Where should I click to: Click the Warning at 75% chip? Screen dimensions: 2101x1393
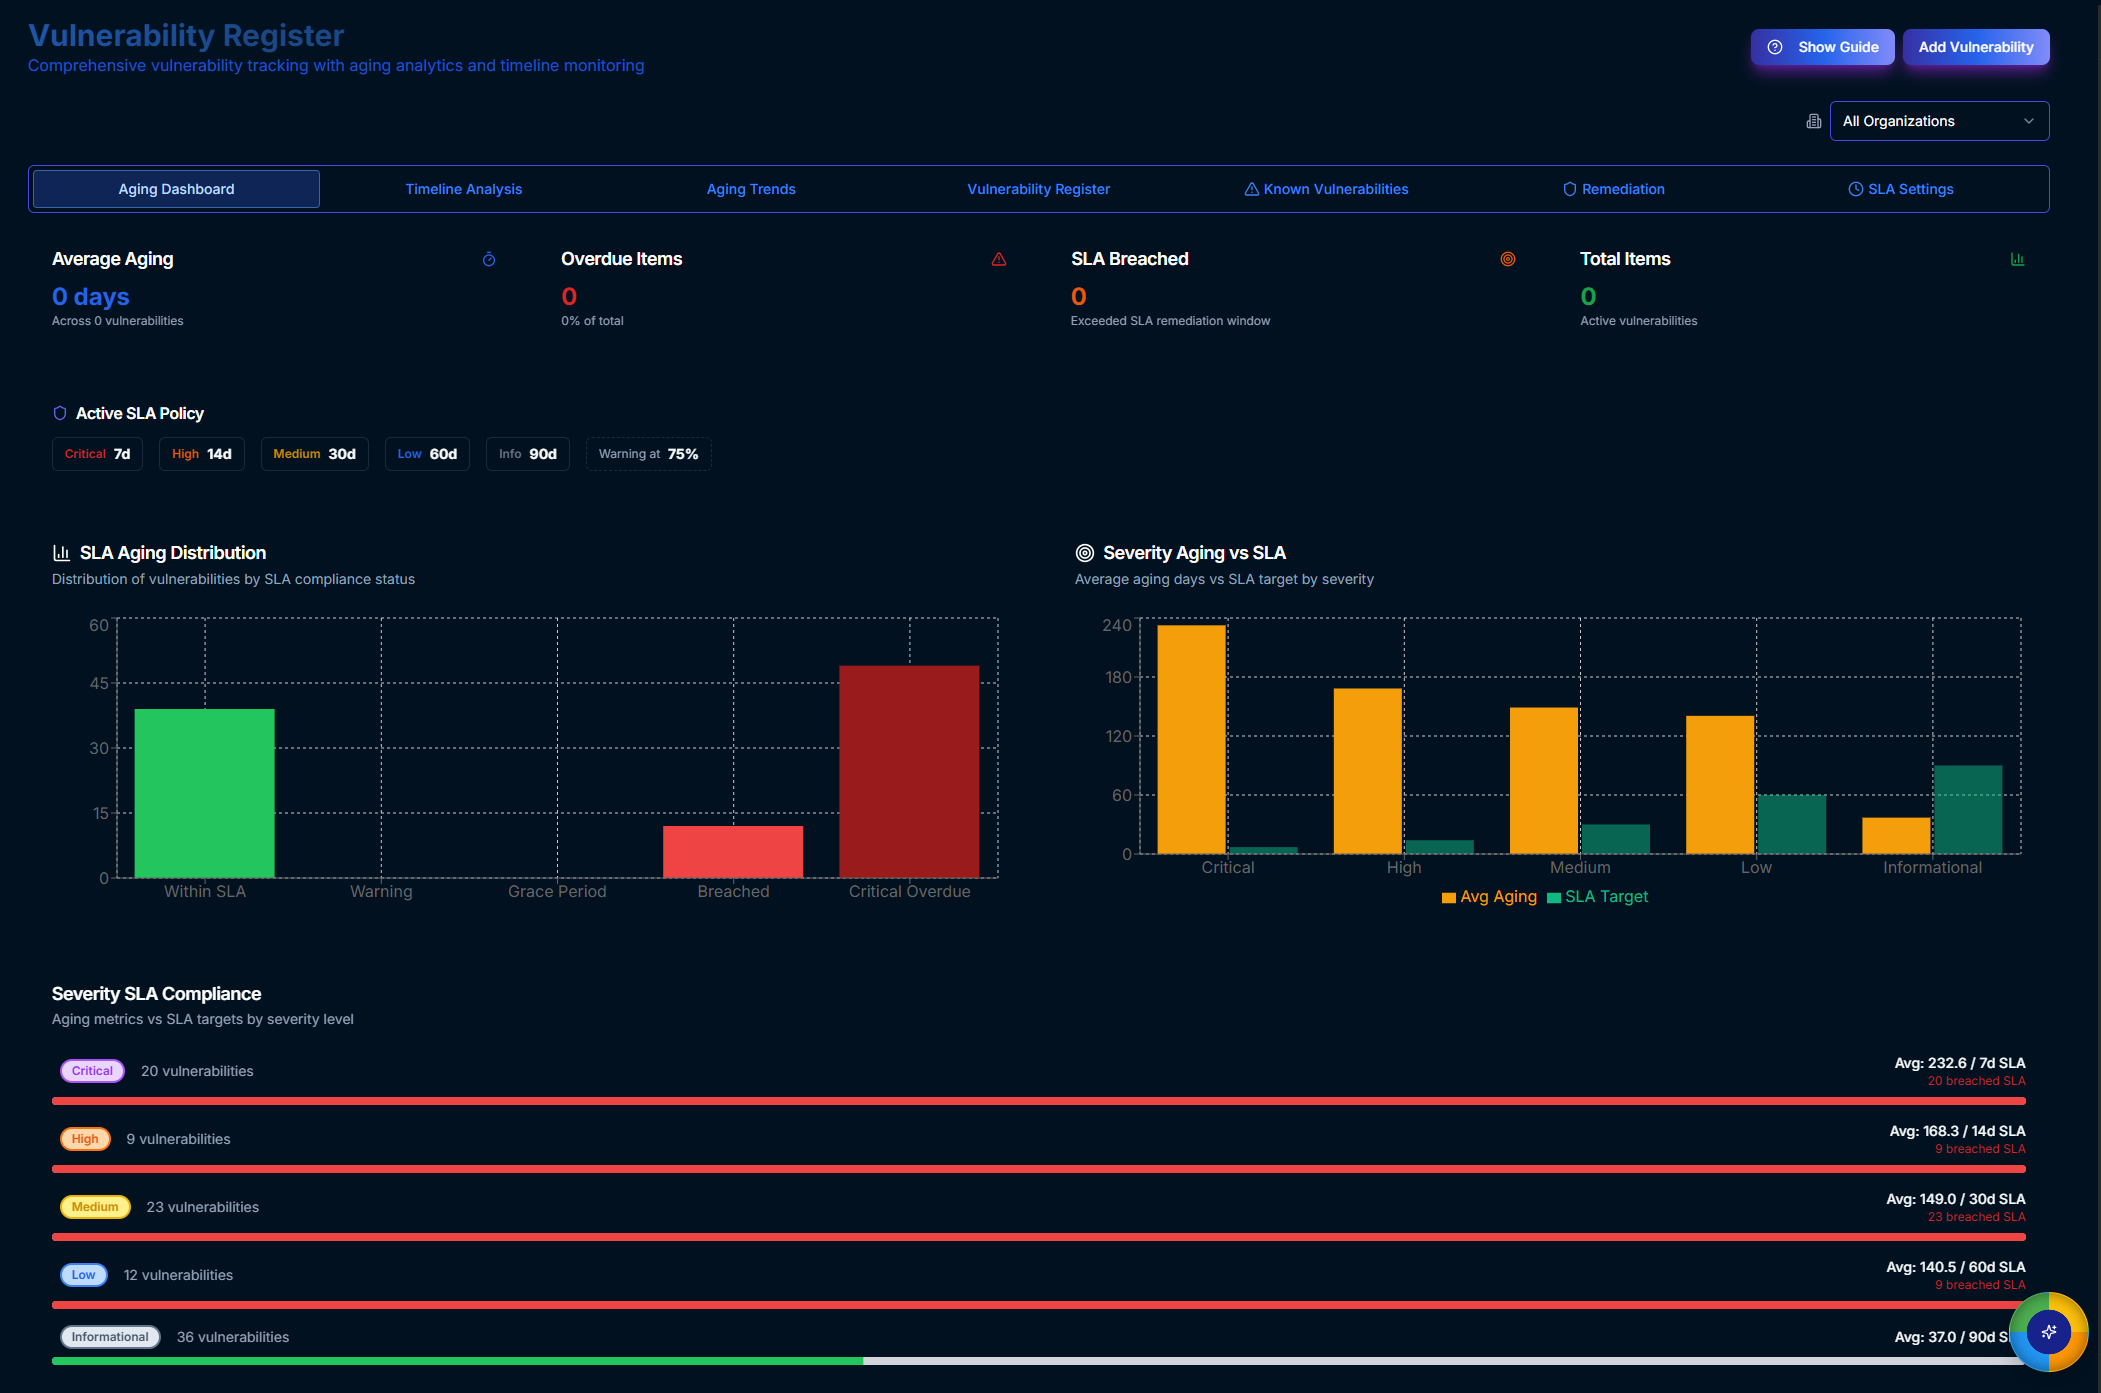click(x=648, y=454)
